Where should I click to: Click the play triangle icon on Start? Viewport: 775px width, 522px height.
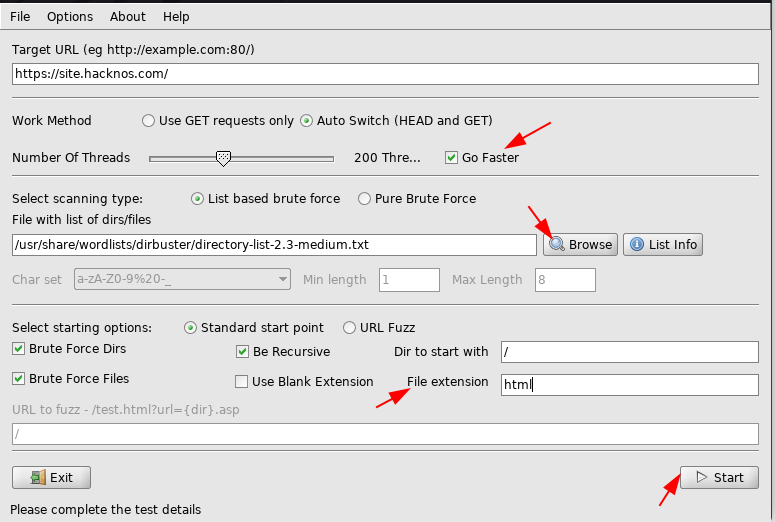pos(701,477)
